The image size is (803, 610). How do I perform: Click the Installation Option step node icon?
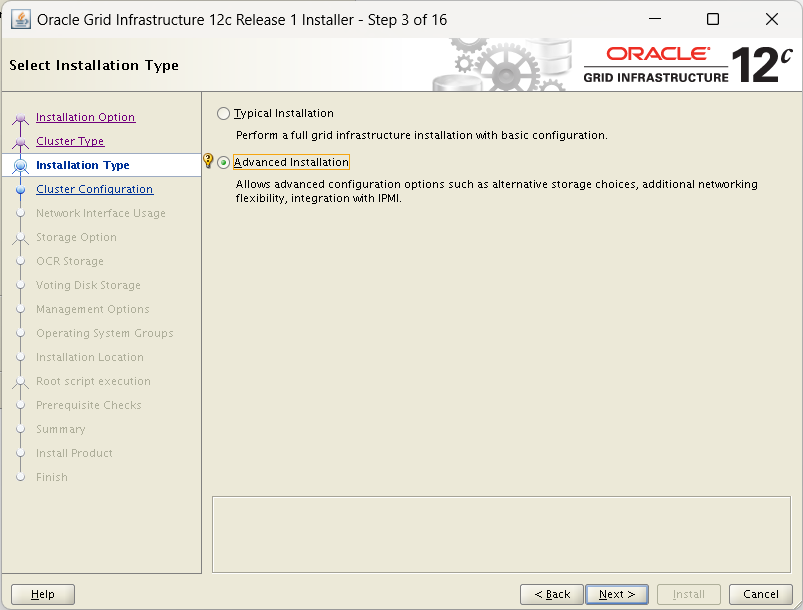click(20, 119)
